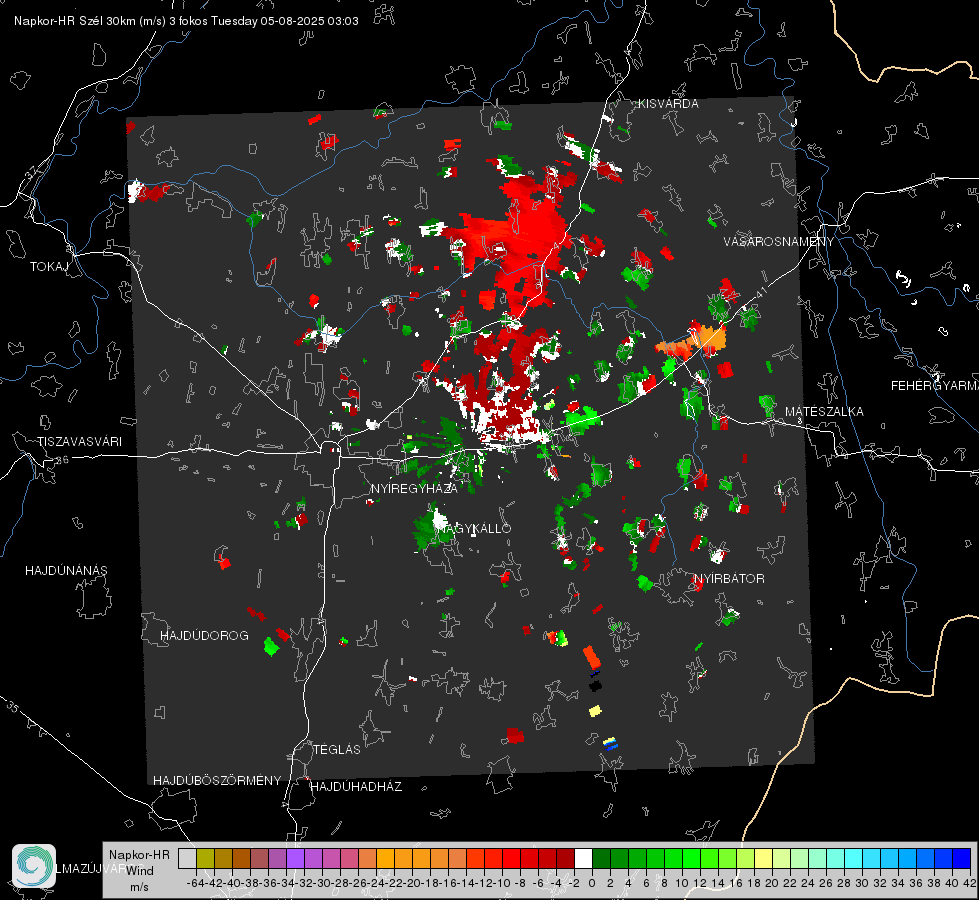Select the NAGYKÁLLÓ town label
979x900 pixels.
(473, 528)
